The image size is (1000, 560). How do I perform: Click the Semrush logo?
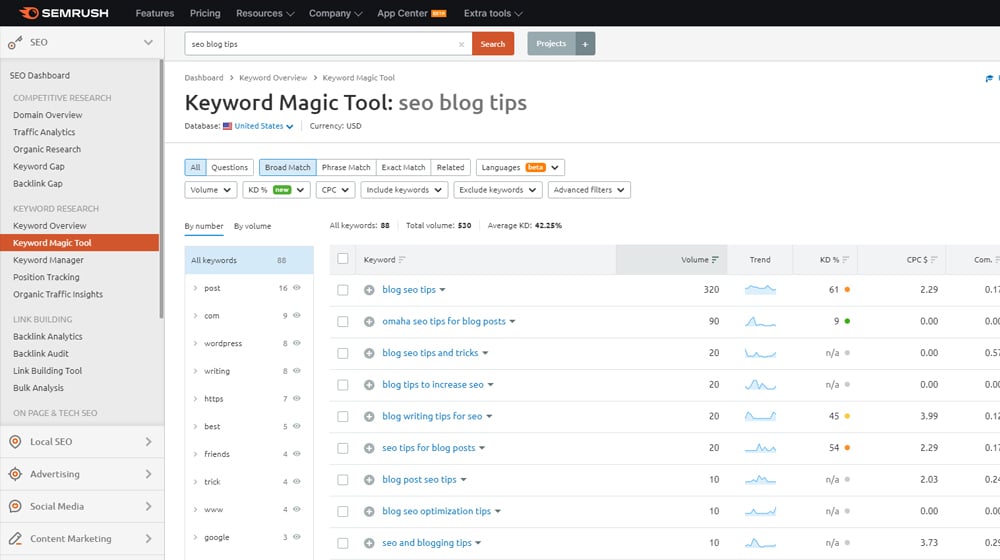pyautogui.click(x=64, y=13)
